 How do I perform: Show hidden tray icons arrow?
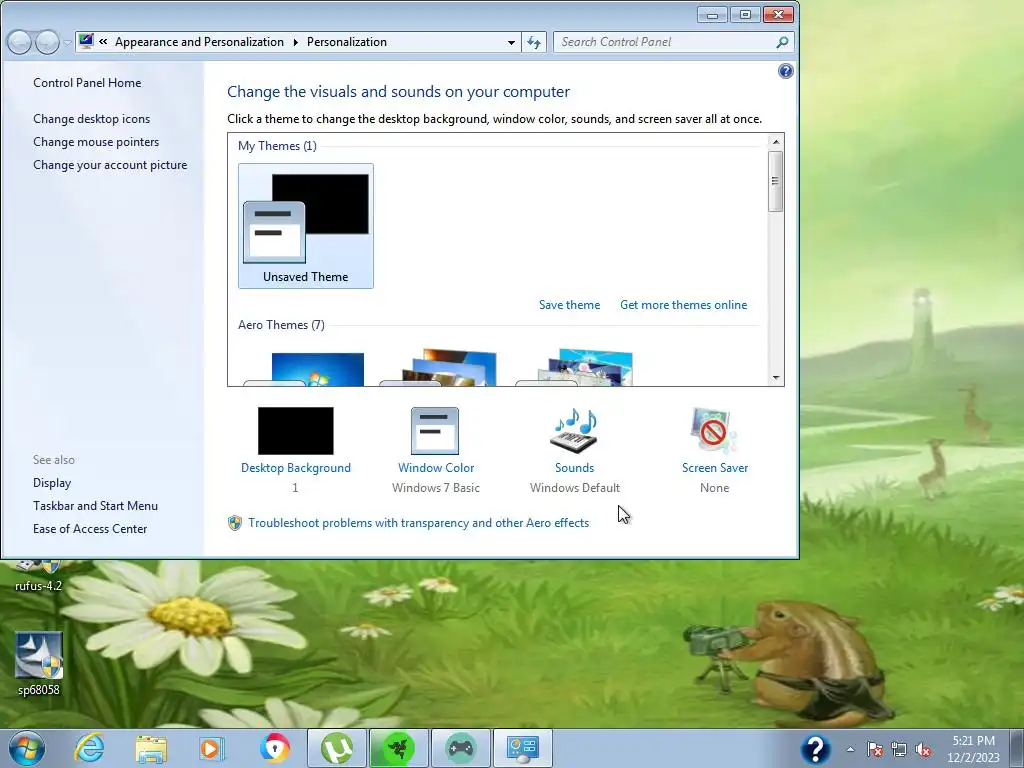coord(850,749)
